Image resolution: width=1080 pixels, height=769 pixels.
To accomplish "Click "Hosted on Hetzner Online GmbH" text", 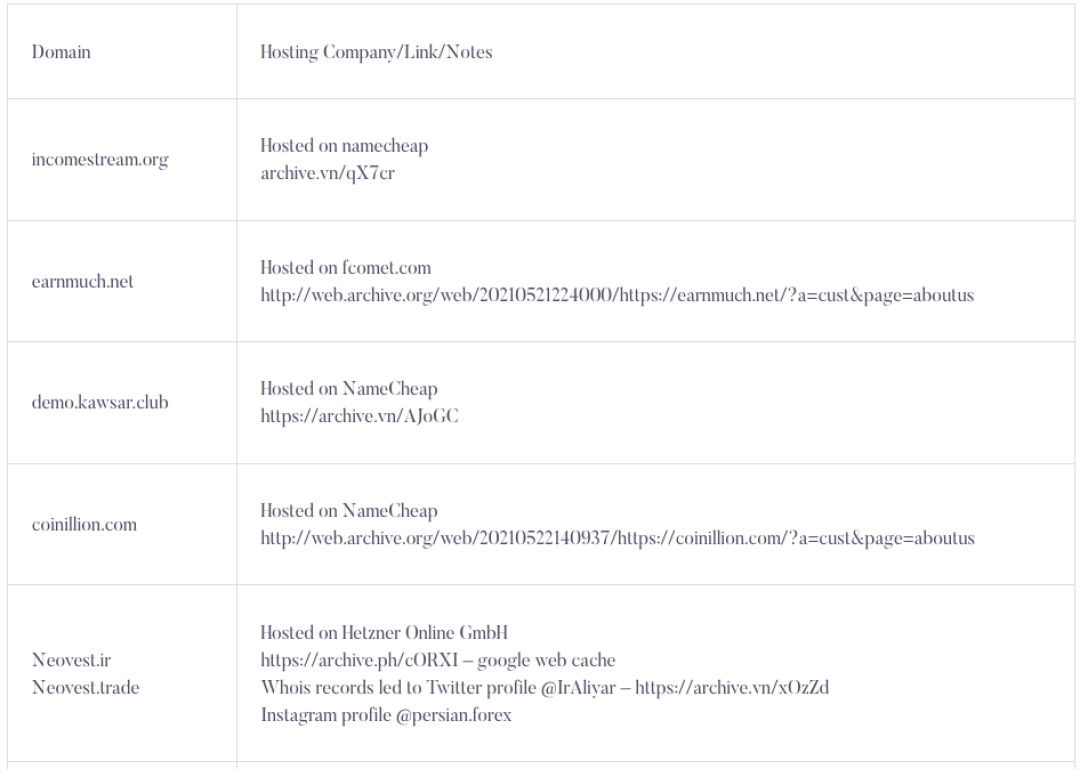I will click(385, 634).
